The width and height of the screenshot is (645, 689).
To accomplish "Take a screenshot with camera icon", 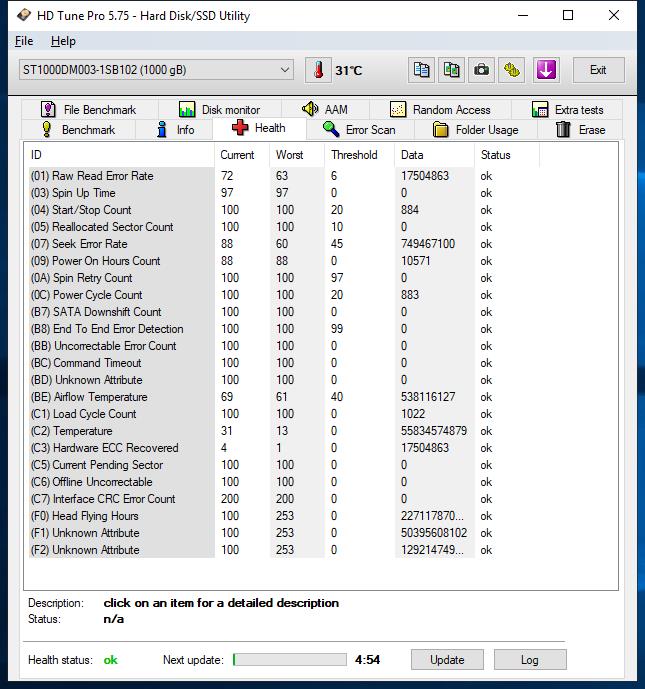I will 482,70.
